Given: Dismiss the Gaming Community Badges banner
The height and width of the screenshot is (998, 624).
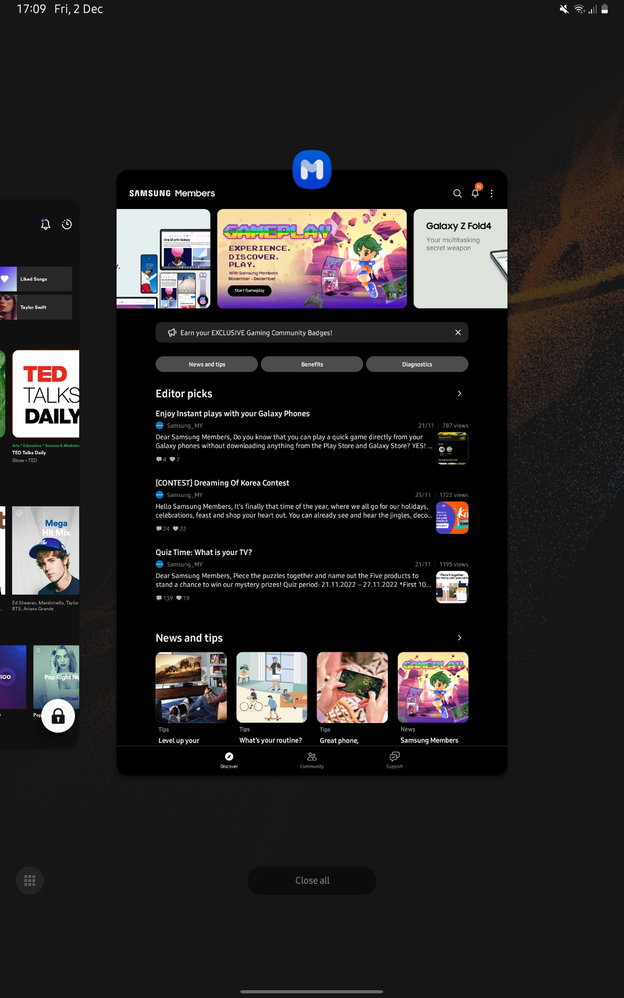Looking at the screenshot, I should (458, 332).
